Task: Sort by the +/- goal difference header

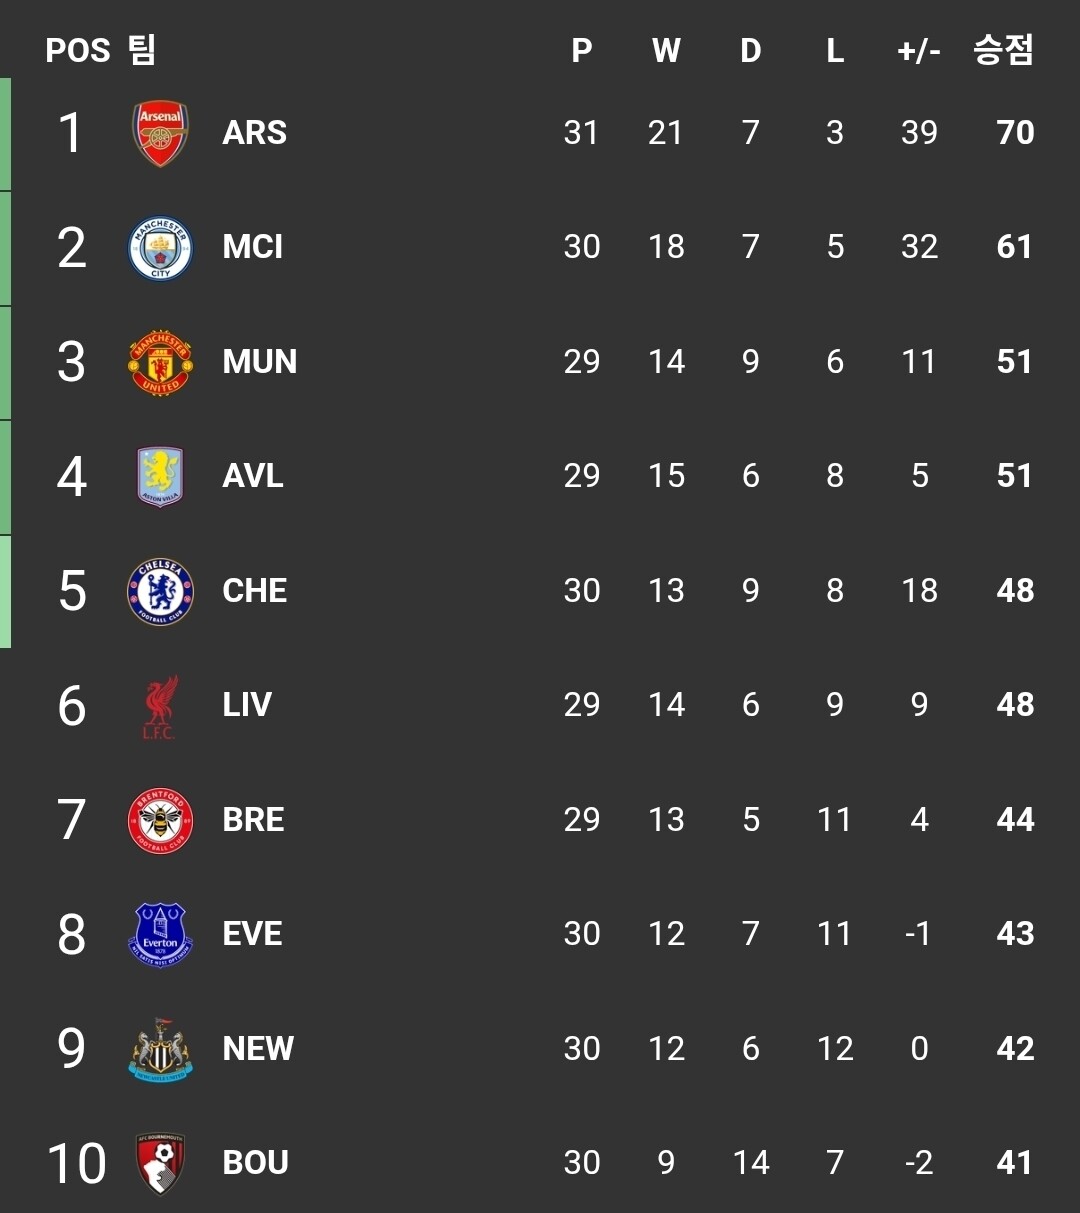Action: (x=918, y=51)
